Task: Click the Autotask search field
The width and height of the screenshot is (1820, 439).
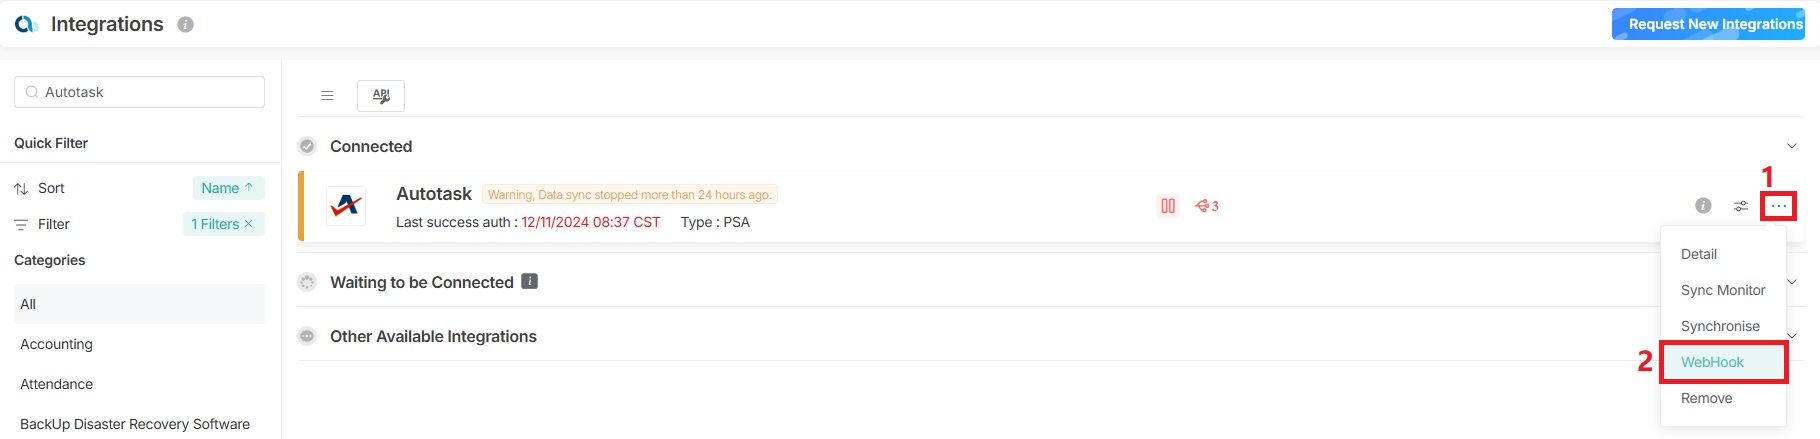Action: click(x=150, y=92)
